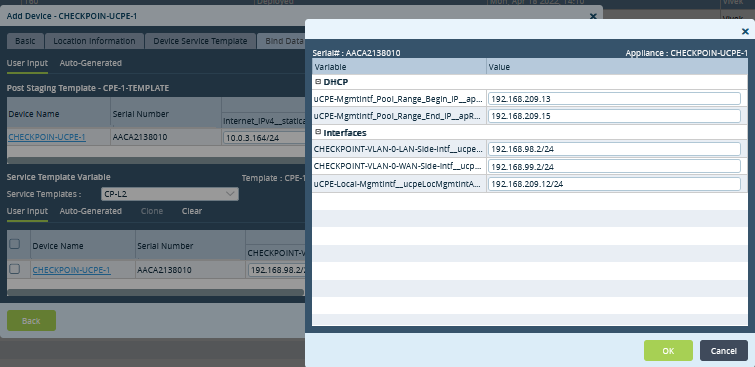
Task: Click Device Name header in Post Staging table
Action: [34, 114]
